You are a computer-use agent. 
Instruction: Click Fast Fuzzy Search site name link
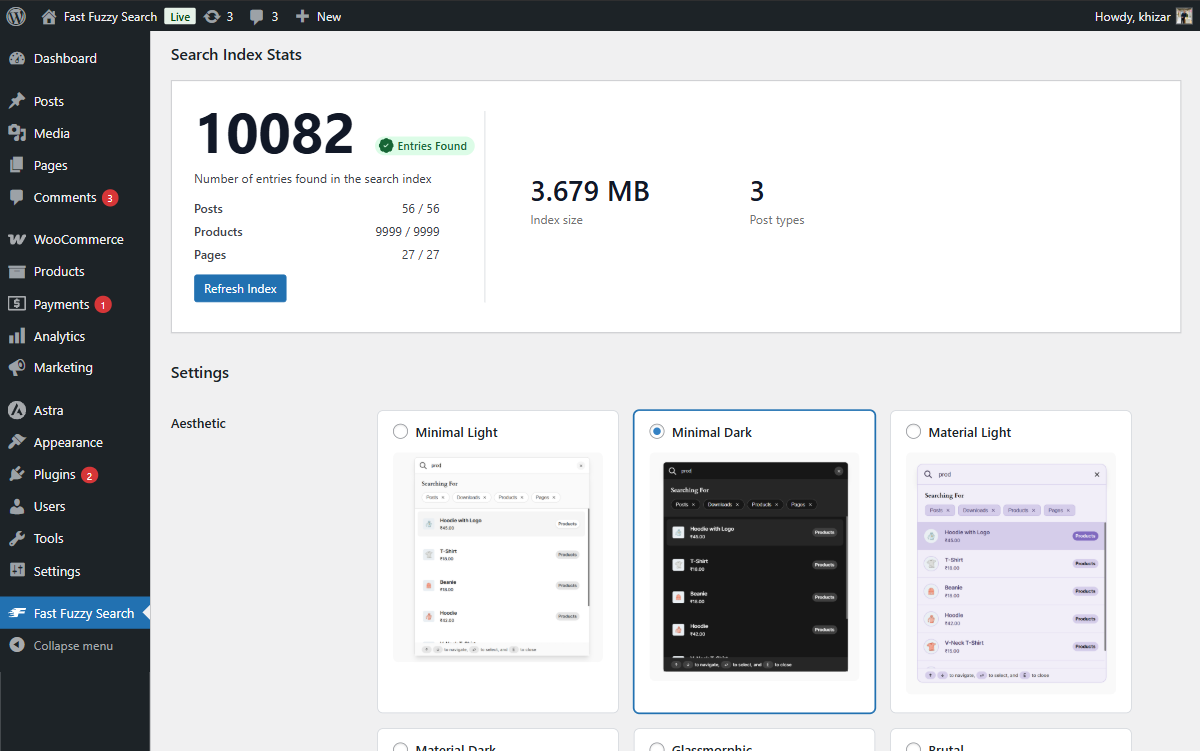110,16
